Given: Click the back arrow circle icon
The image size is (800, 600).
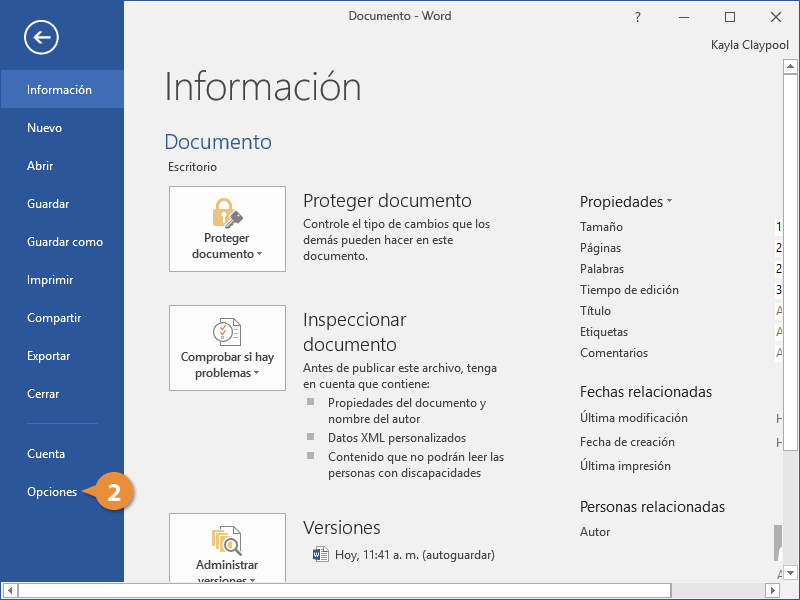Looking at the screenshot, I should point(42,38).
